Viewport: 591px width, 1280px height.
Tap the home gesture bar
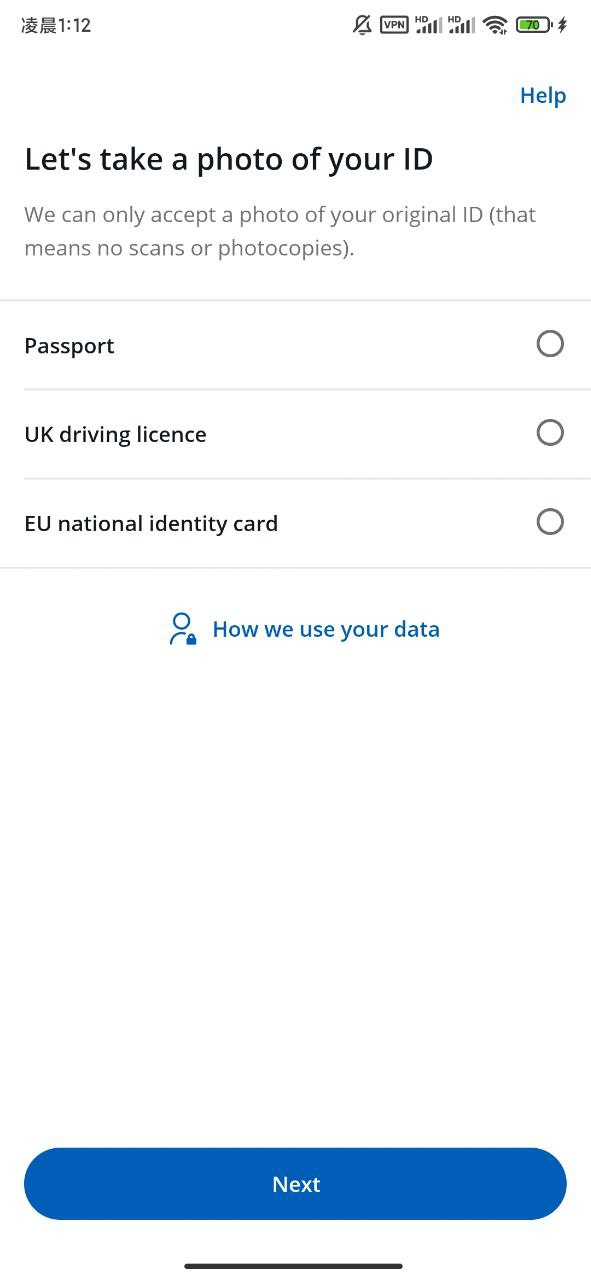pyautogui.click(x=294, y=1266)
